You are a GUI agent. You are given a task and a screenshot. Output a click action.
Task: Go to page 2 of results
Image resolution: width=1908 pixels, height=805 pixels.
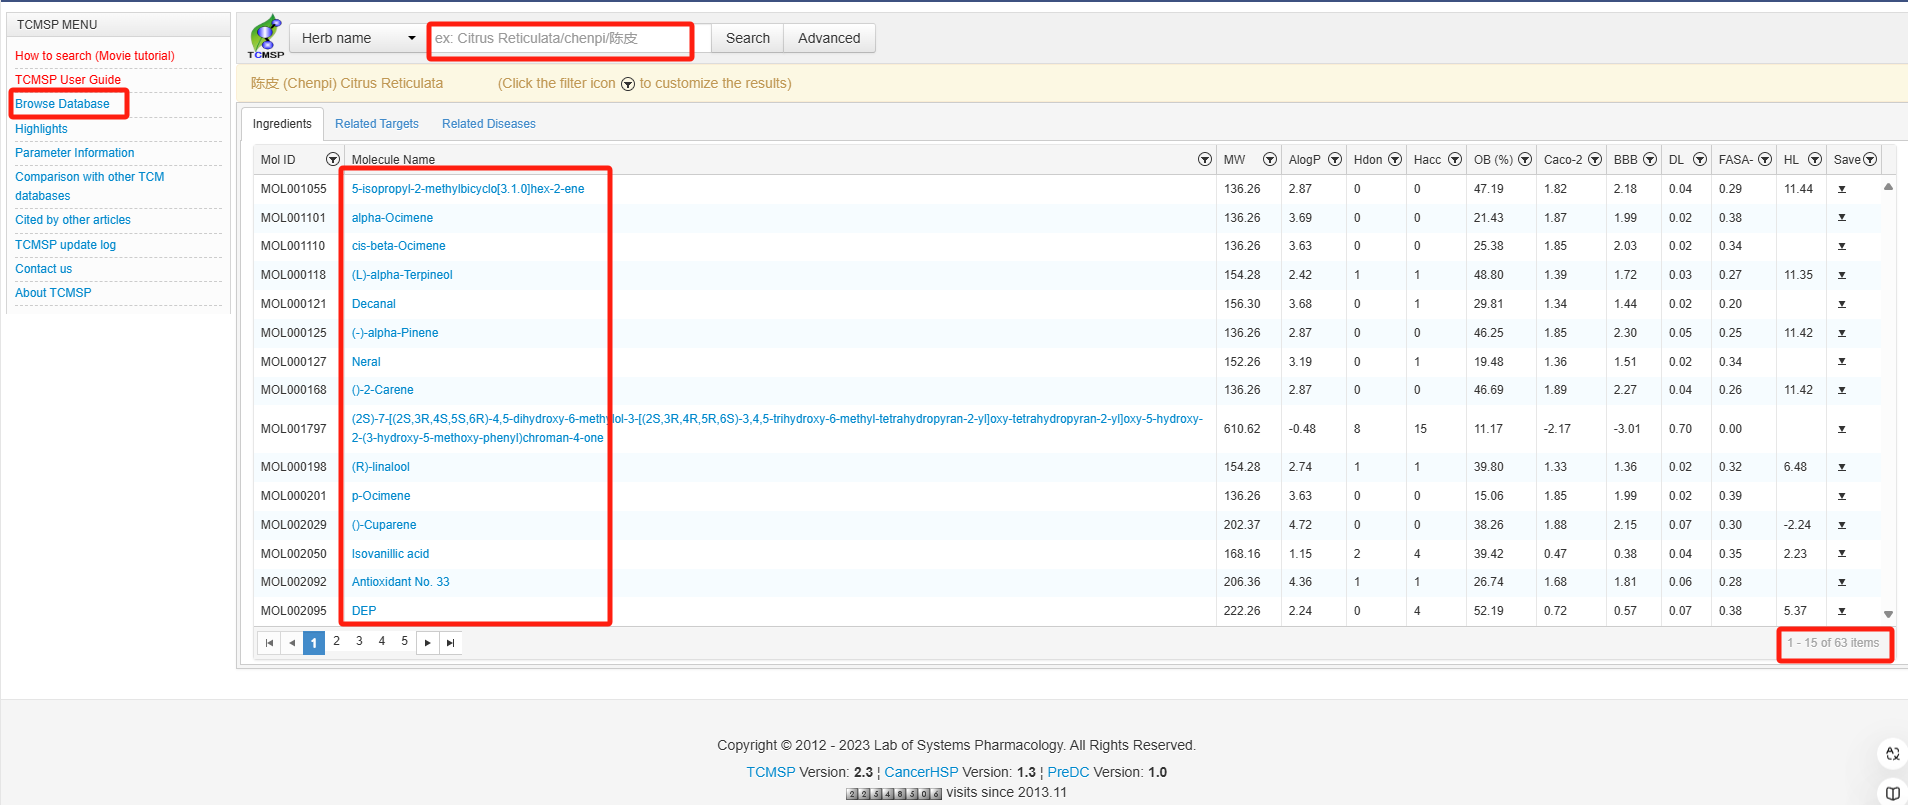click(x=337, y=641)
